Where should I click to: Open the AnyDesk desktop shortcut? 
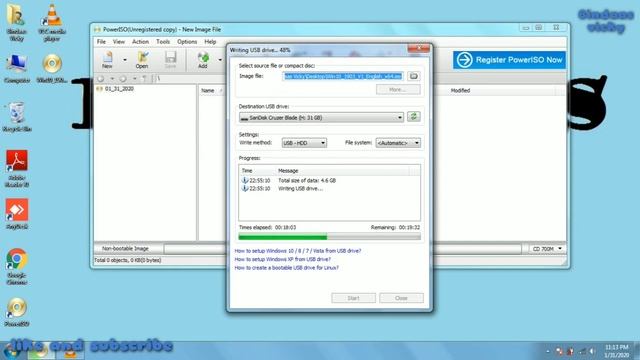tap(17, 214)
